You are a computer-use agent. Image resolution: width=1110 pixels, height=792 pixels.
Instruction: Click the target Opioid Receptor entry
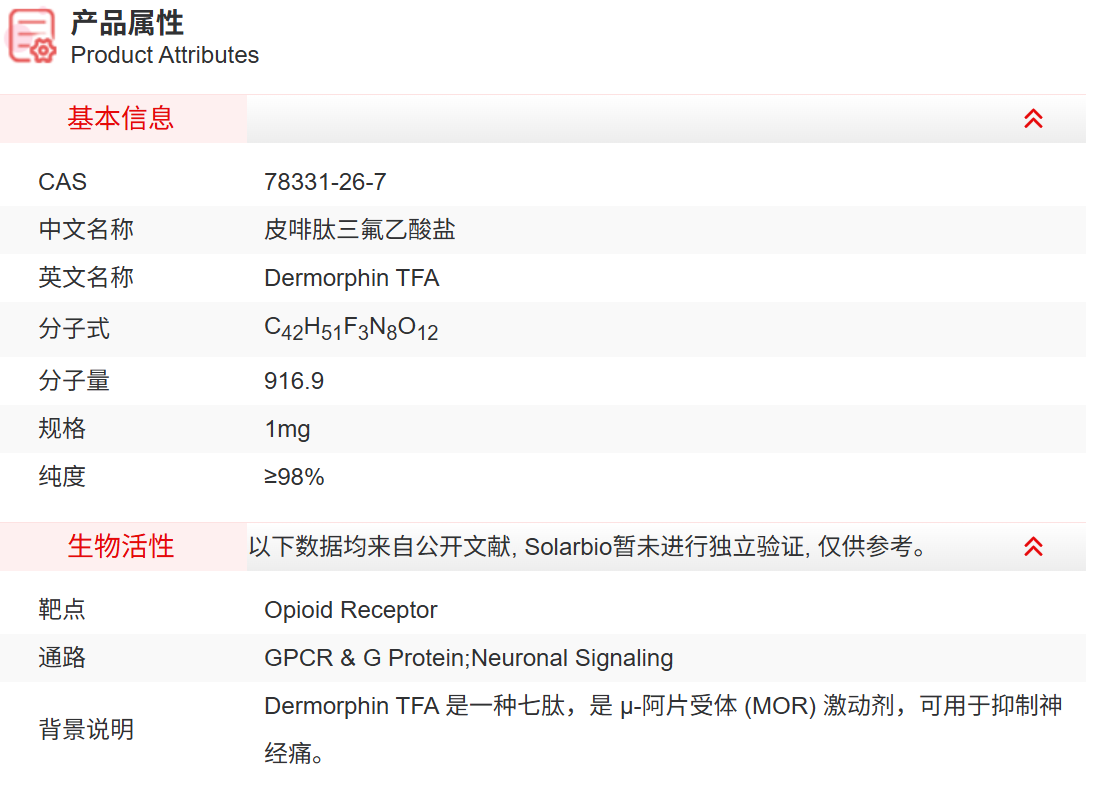(350, 609)
